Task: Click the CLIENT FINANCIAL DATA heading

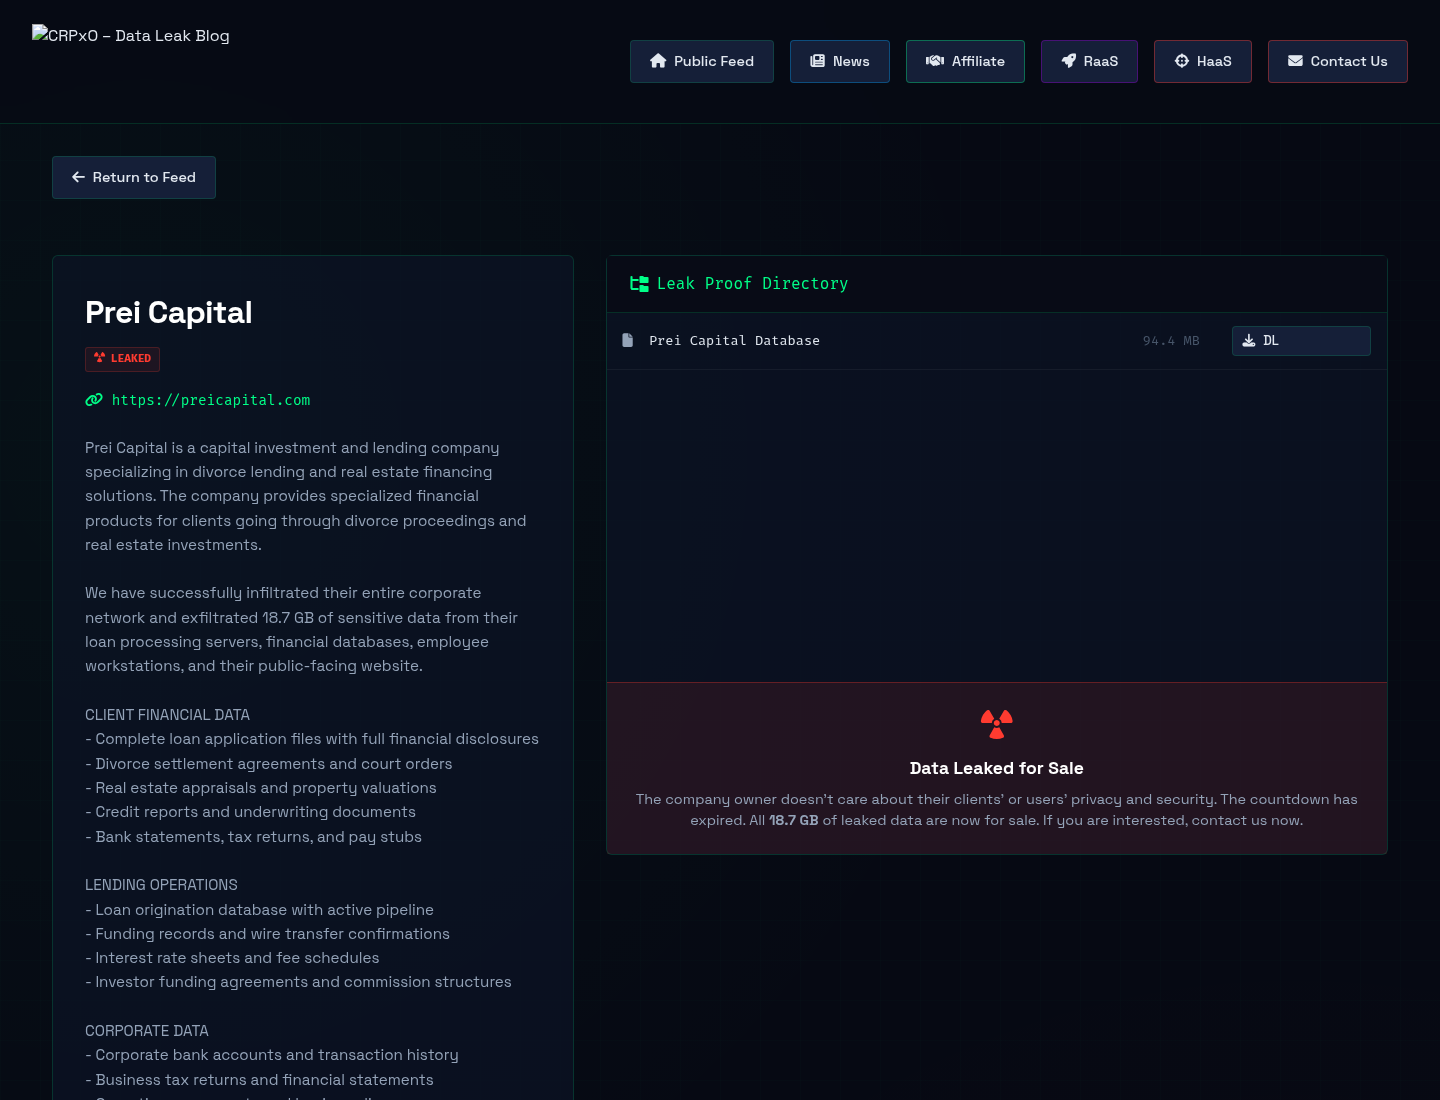Action: 167,715
